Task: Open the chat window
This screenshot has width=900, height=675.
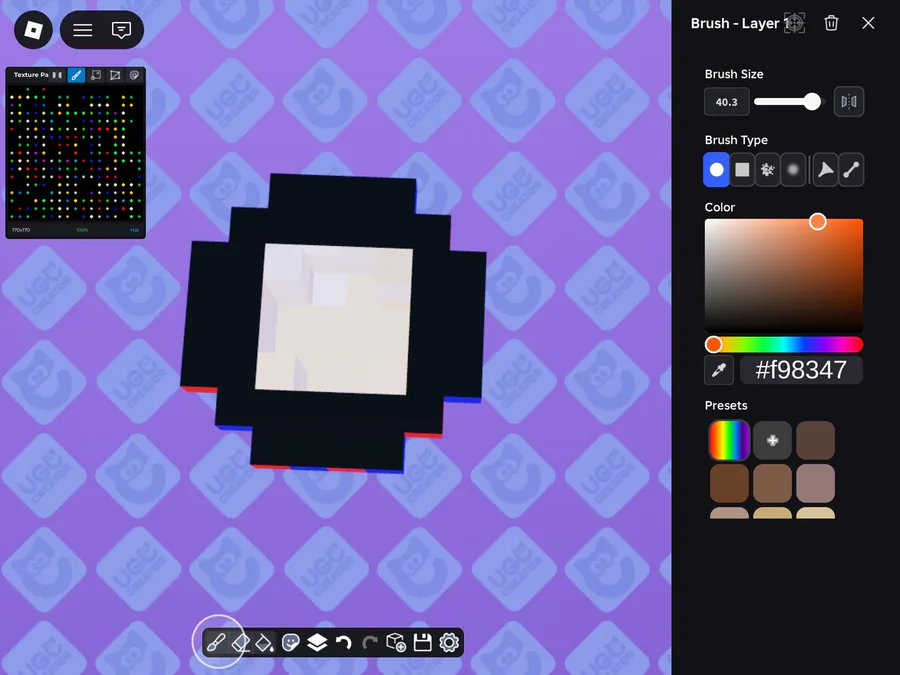Action: 121,30
